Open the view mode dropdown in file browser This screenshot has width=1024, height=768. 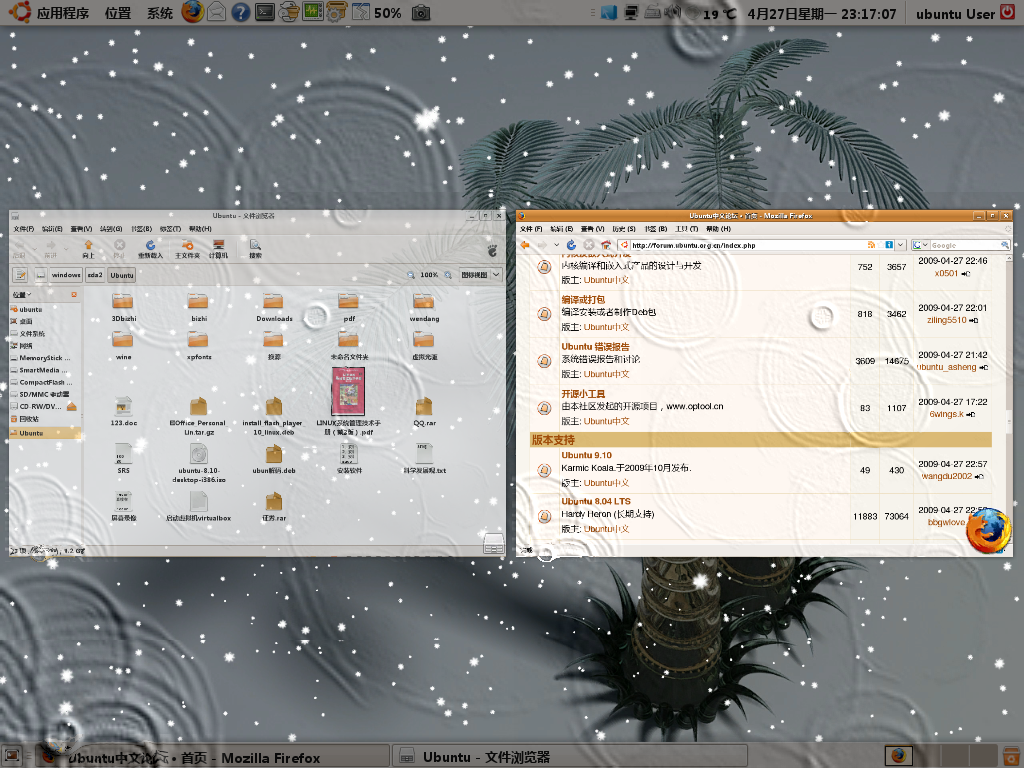coord(481,275)
